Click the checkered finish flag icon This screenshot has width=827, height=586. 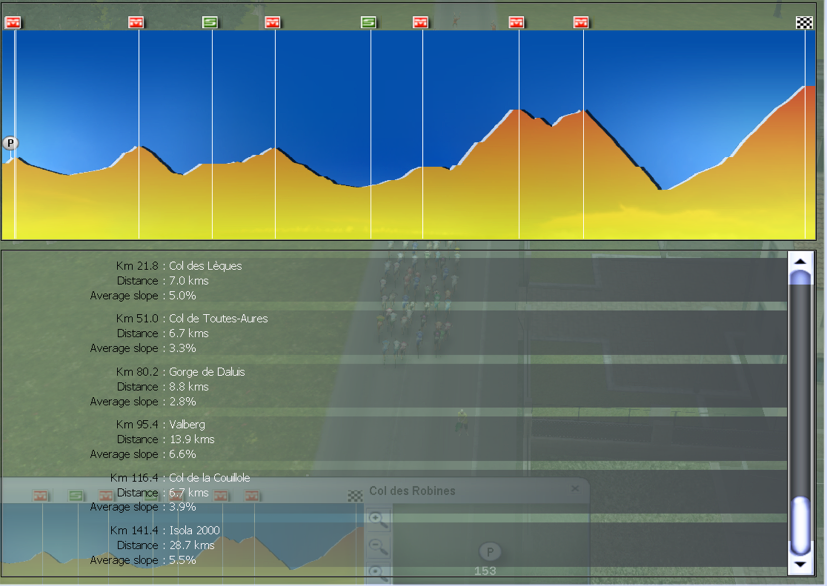(804, 22)
